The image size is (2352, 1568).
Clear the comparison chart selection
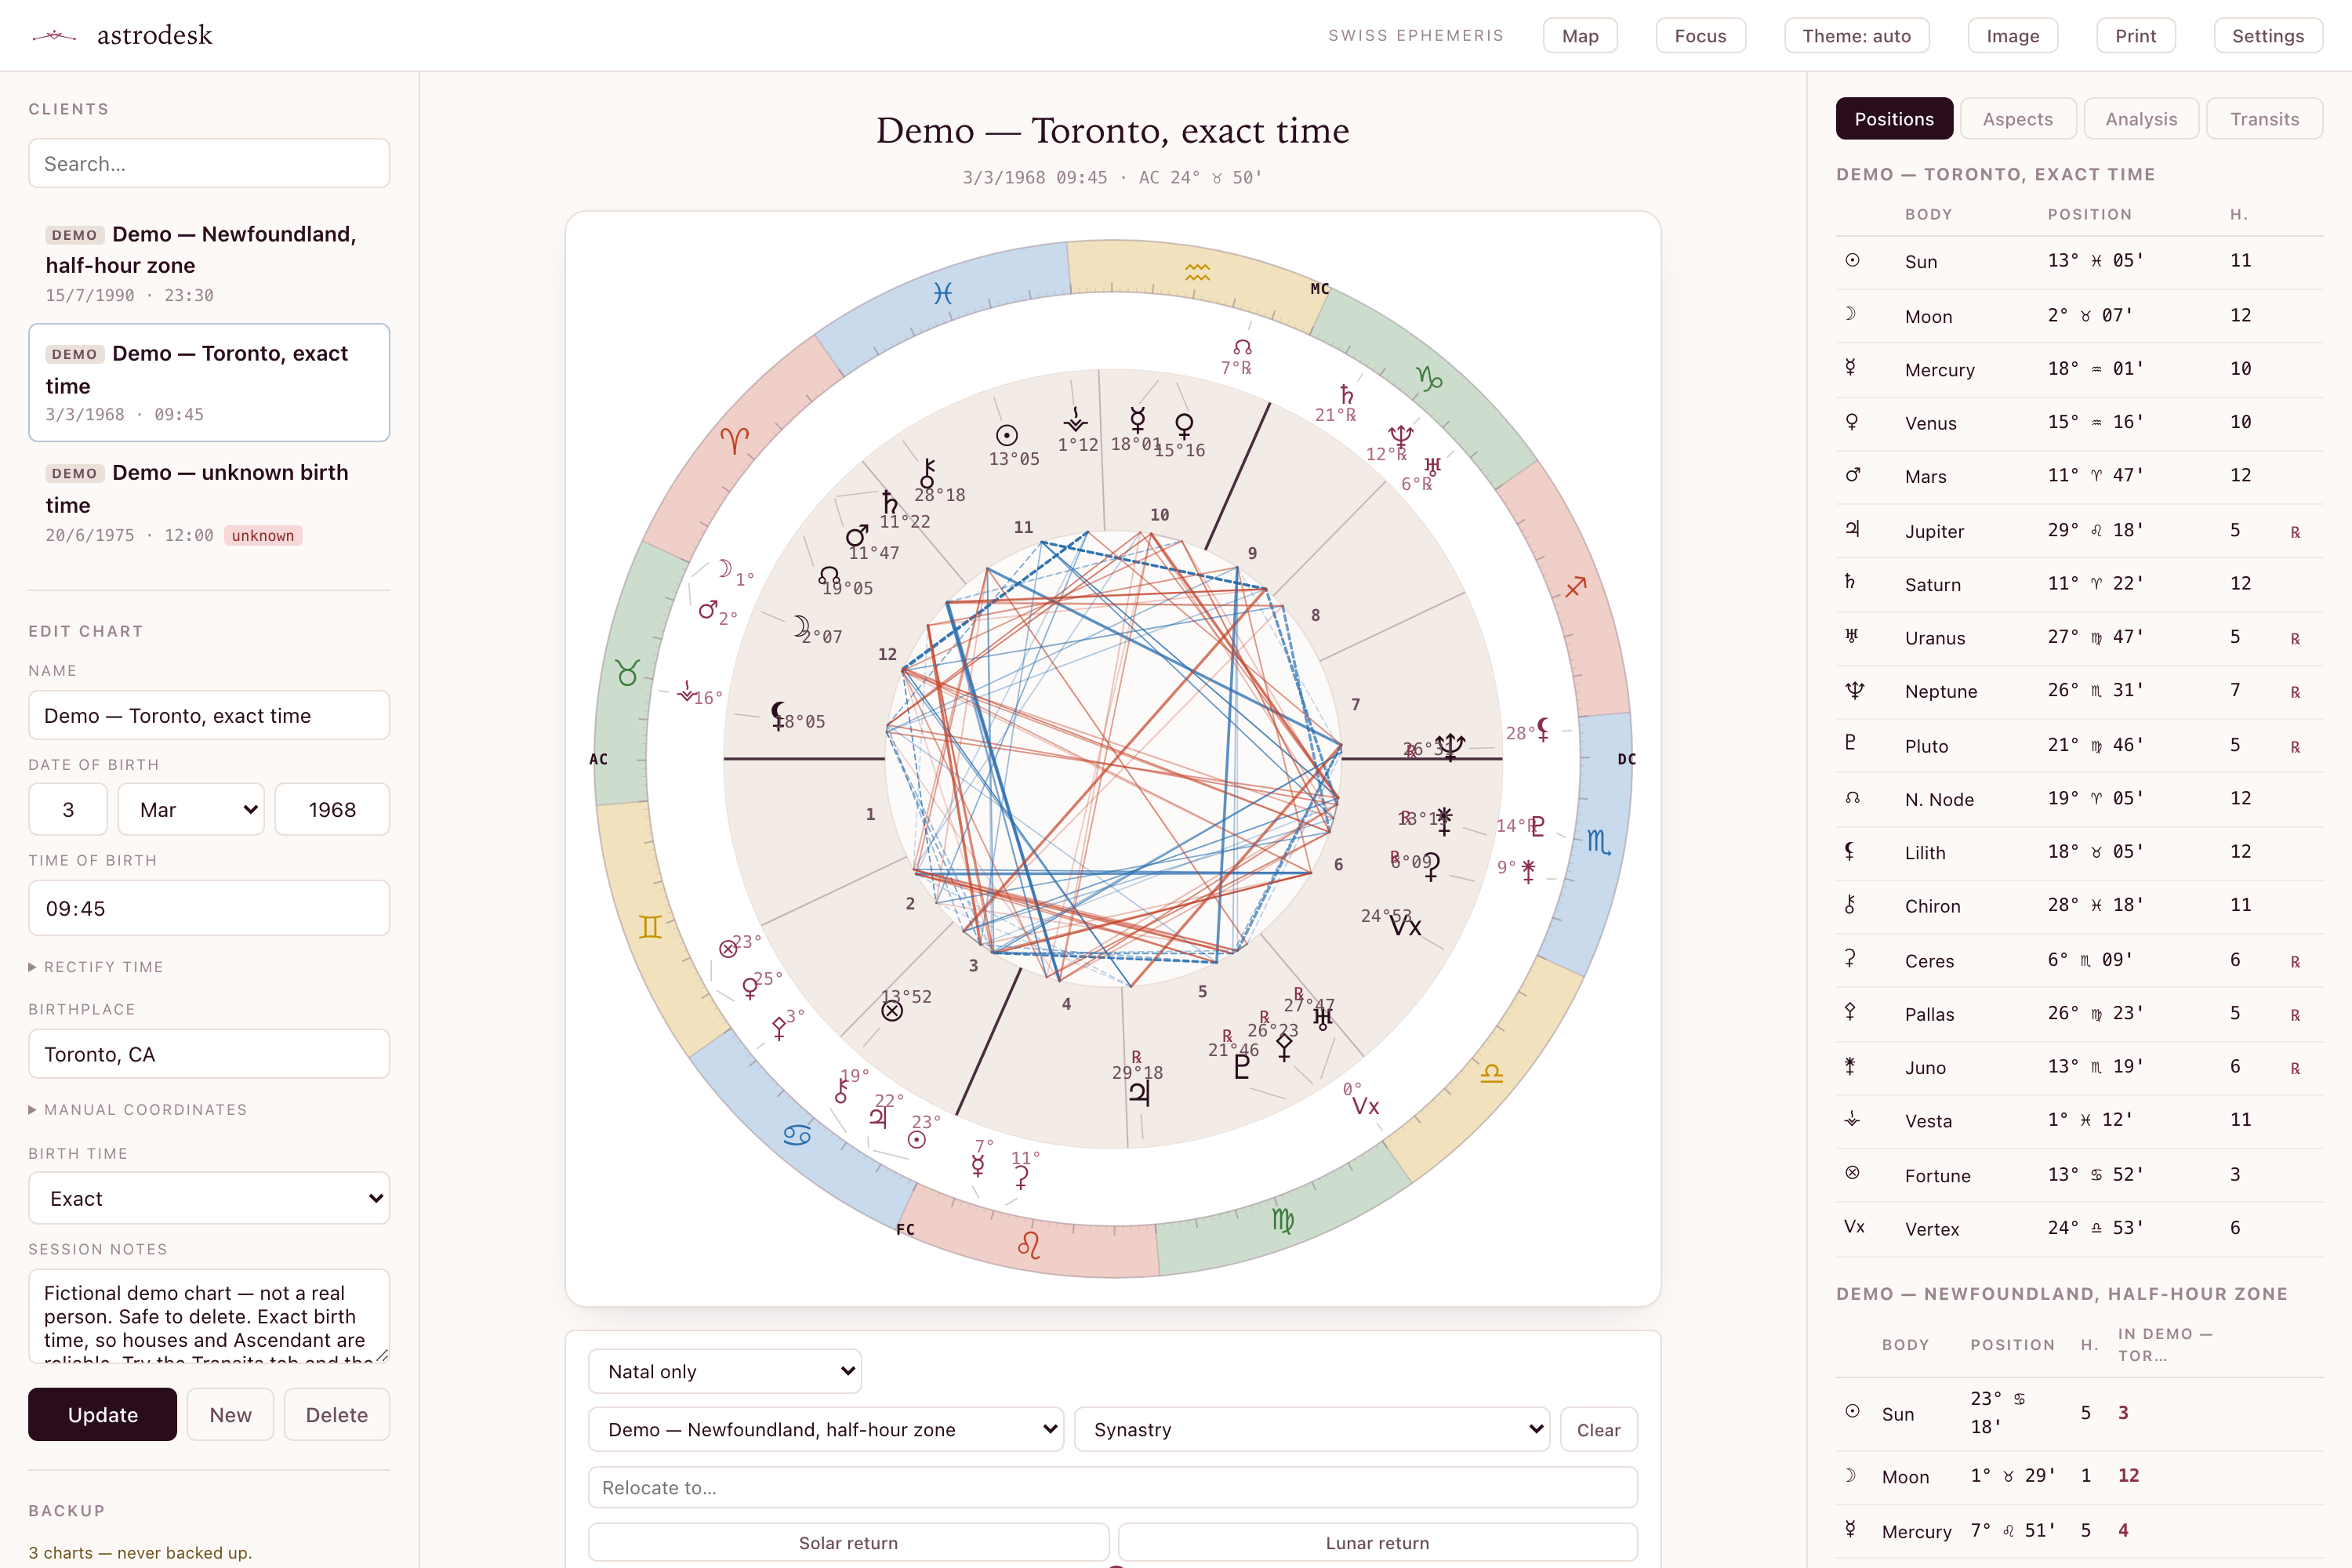(x=1598, y=1429)
